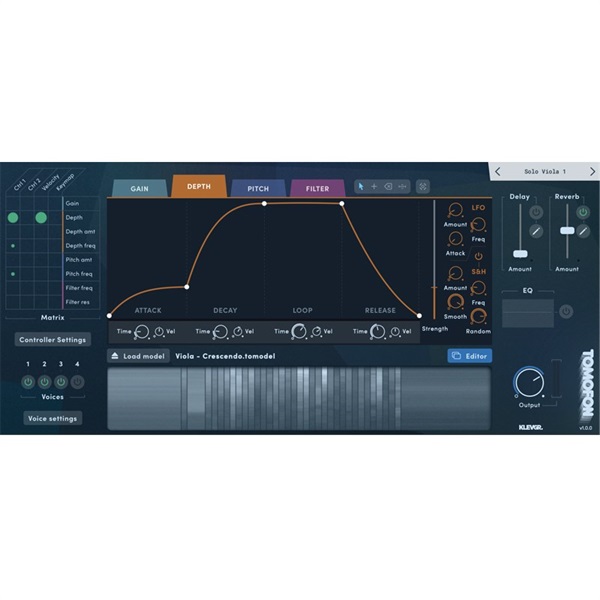Click the Reverb pencil edit icon
Viewport: 600px width, 600px height.
[583, 231]
